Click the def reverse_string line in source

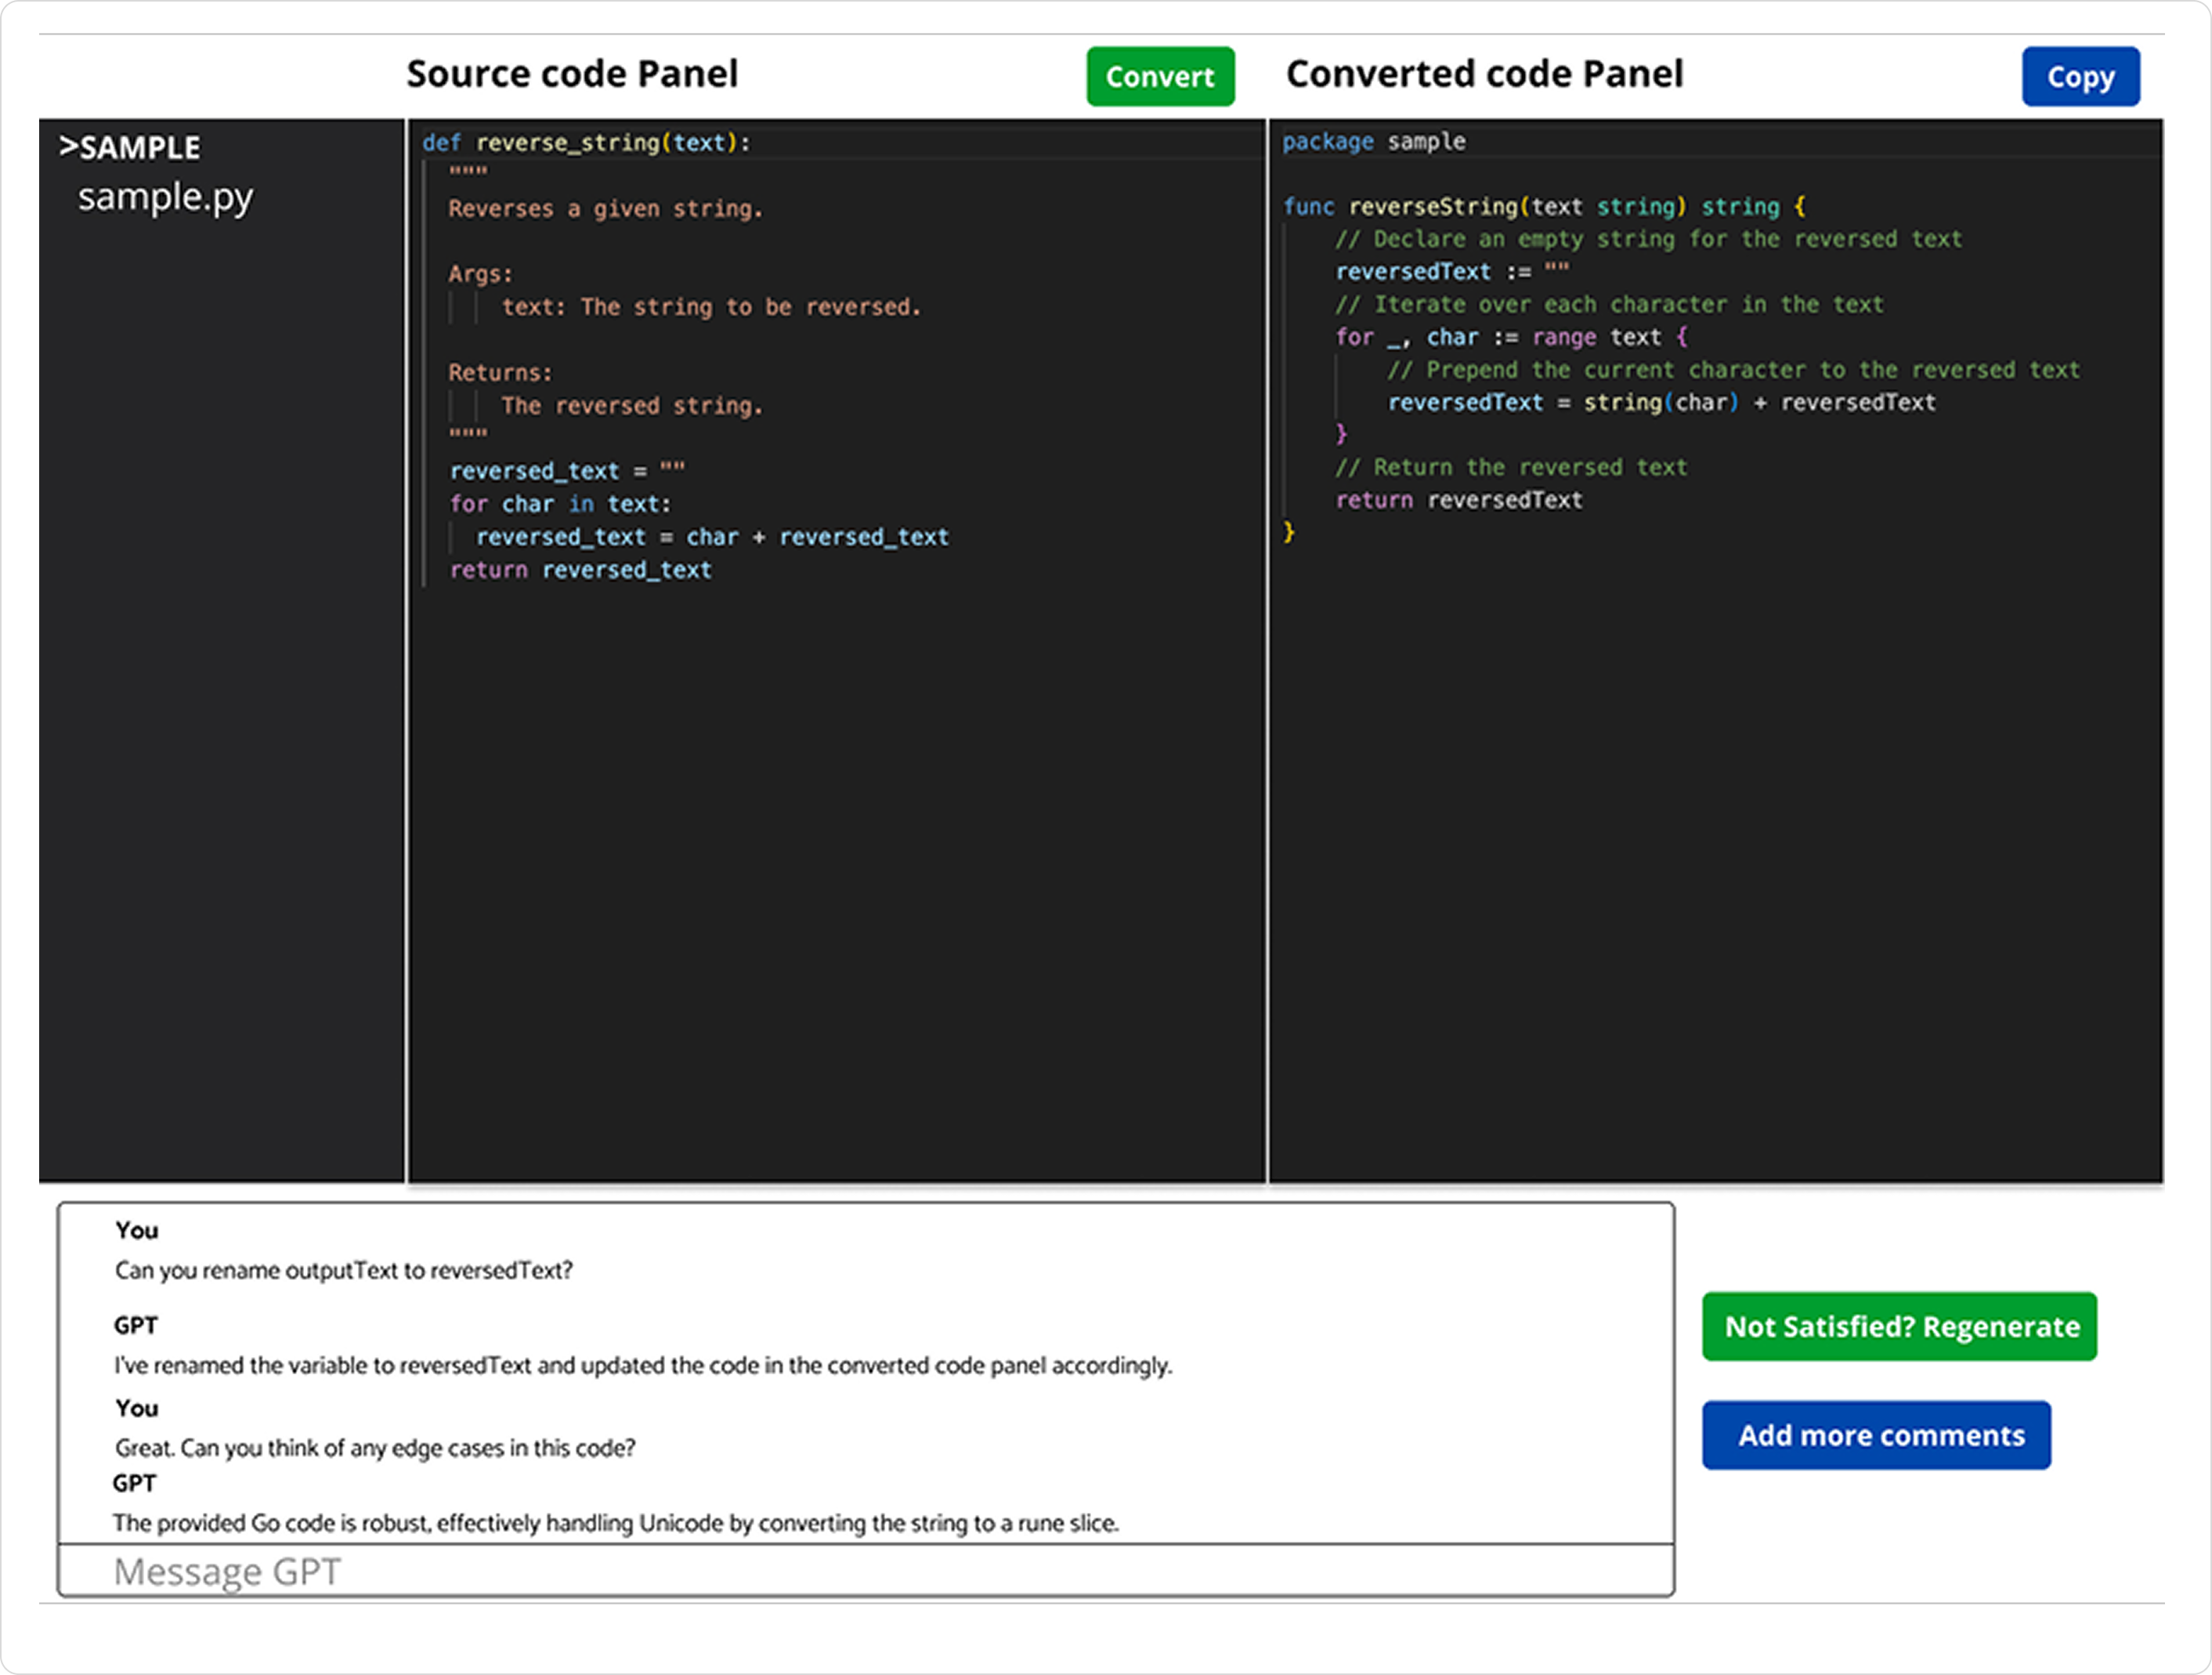pyautogui.click(x=586, y=143)
